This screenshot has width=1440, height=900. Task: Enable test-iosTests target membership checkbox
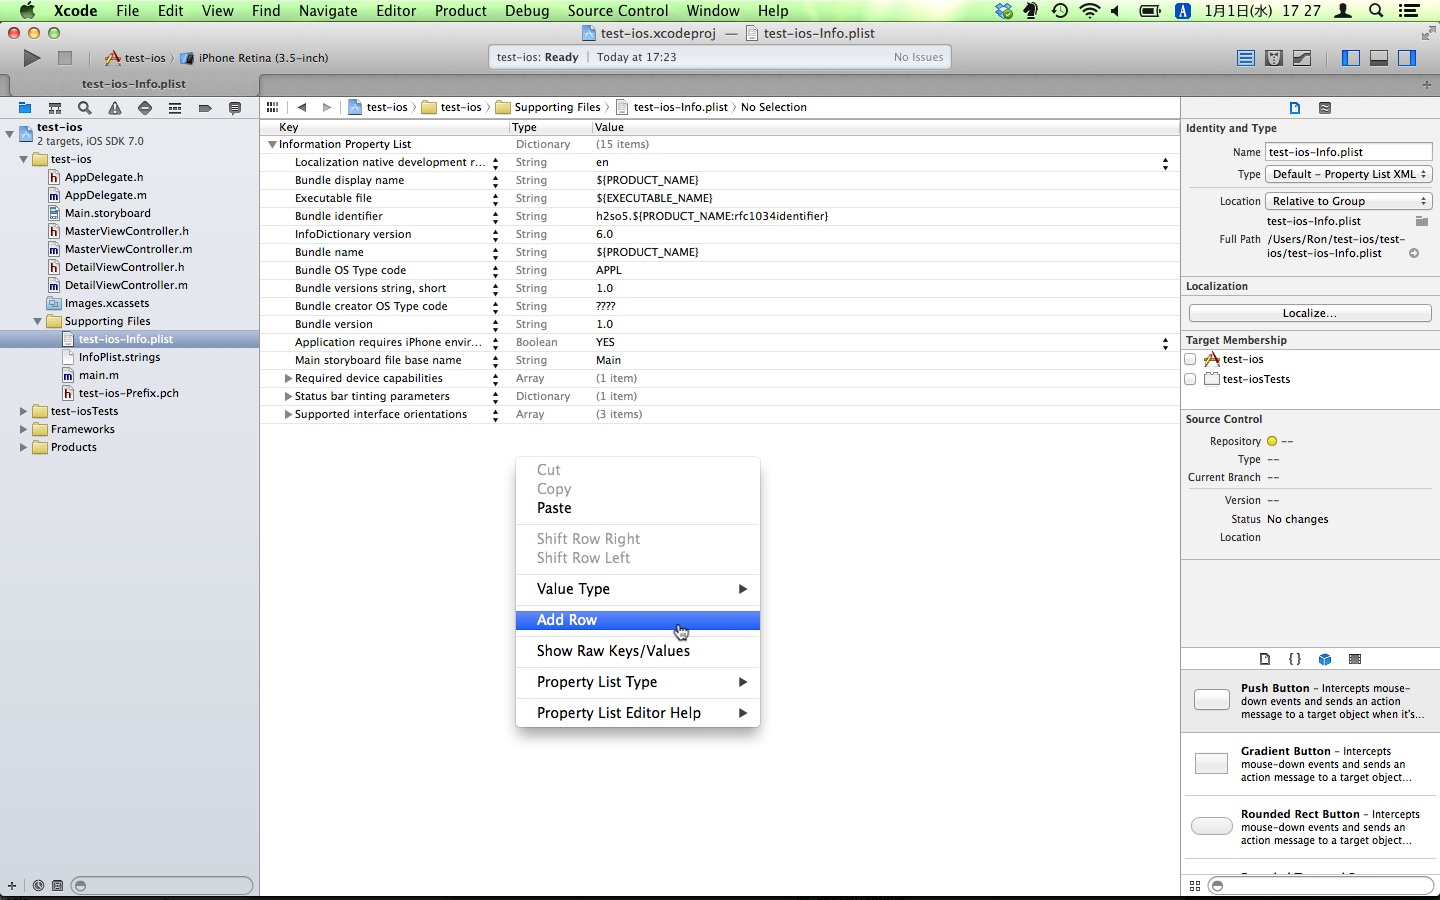click(1190, 379)
